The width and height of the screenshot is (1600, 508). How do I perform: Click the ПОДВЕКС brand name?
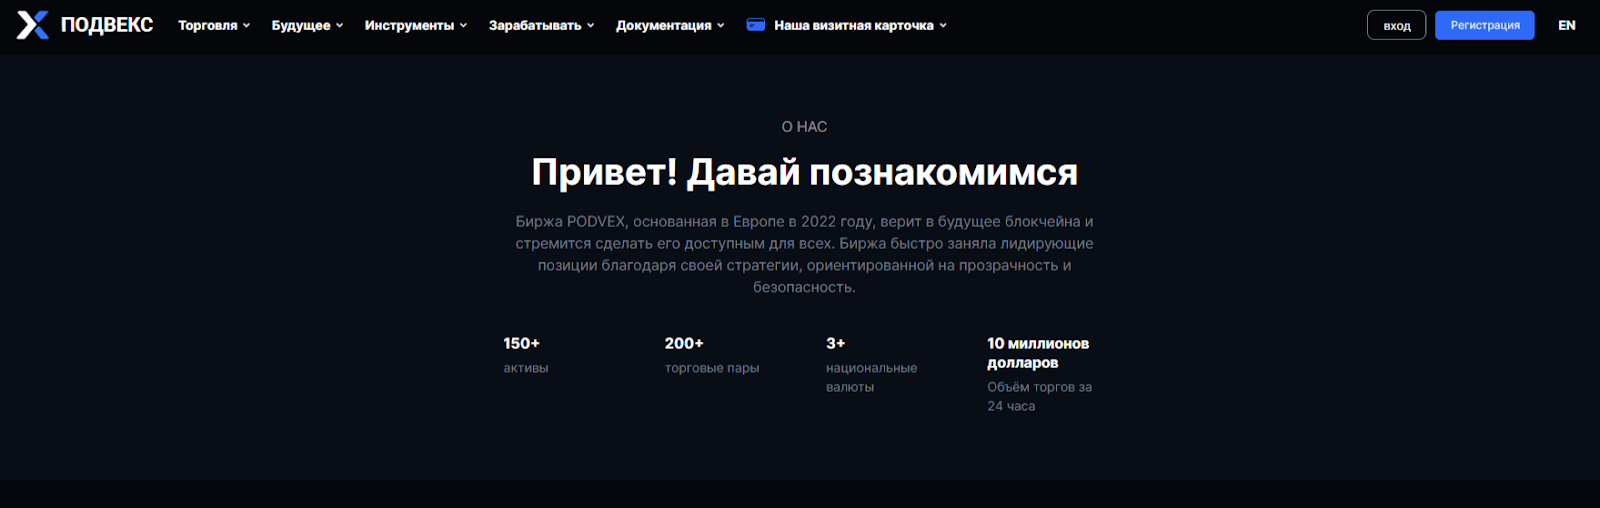[x=107, y=25]
